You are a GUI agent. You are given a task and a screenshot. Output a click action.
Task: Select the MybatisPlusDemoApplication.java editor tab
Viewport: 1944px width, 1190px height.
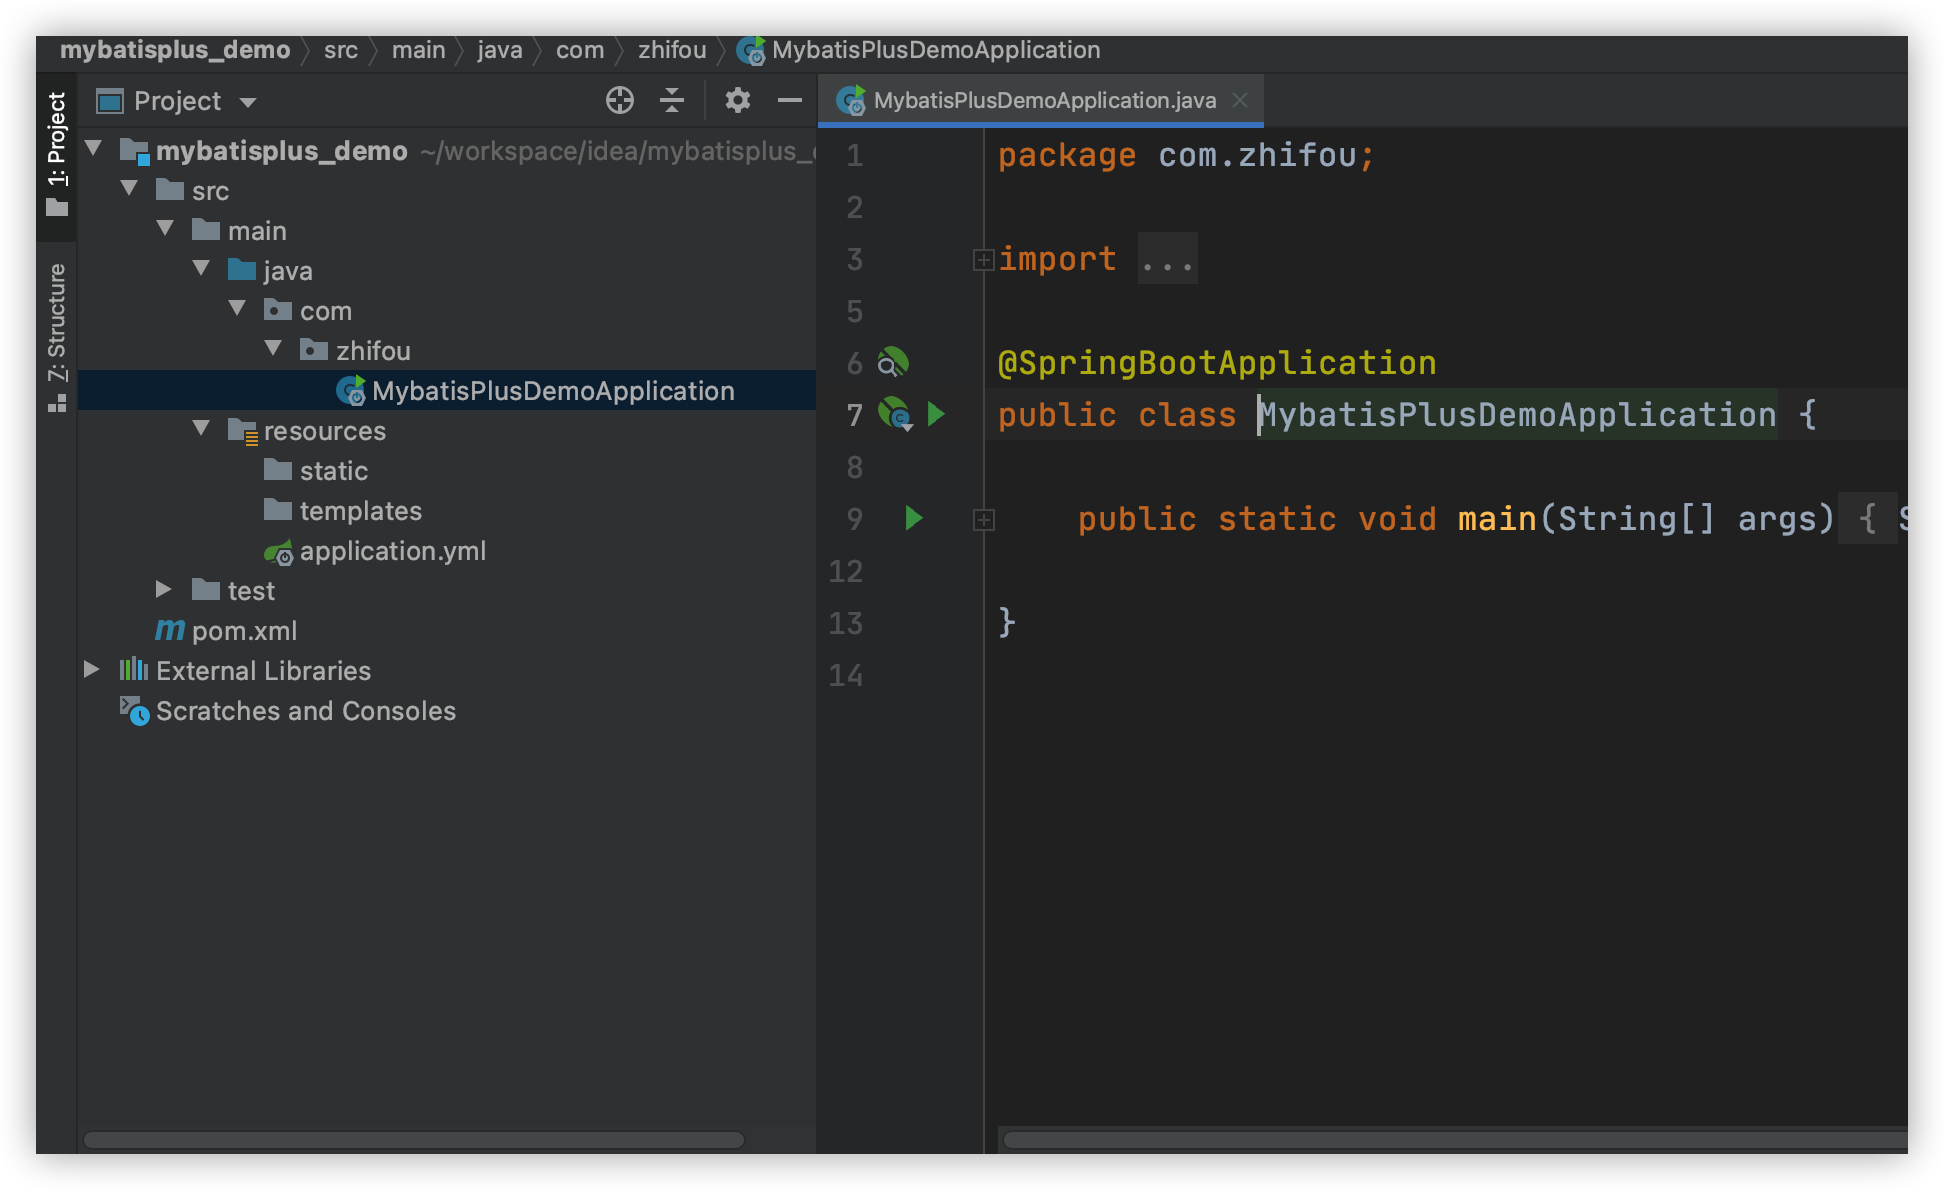point(1043,100)
